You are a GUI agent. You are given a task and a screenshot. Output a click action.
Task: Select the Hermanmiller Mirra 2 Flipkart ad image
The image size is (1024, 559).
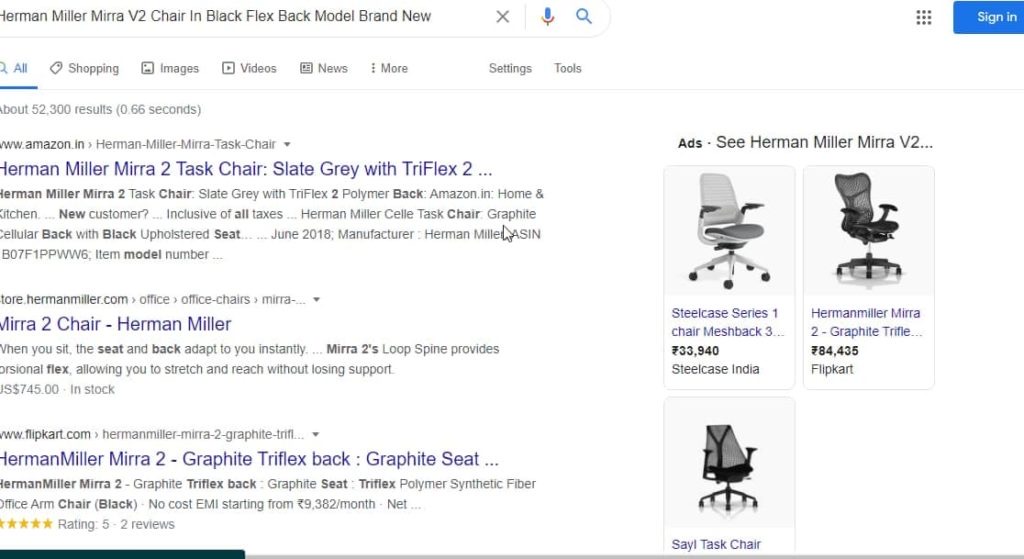click(869, 231)
